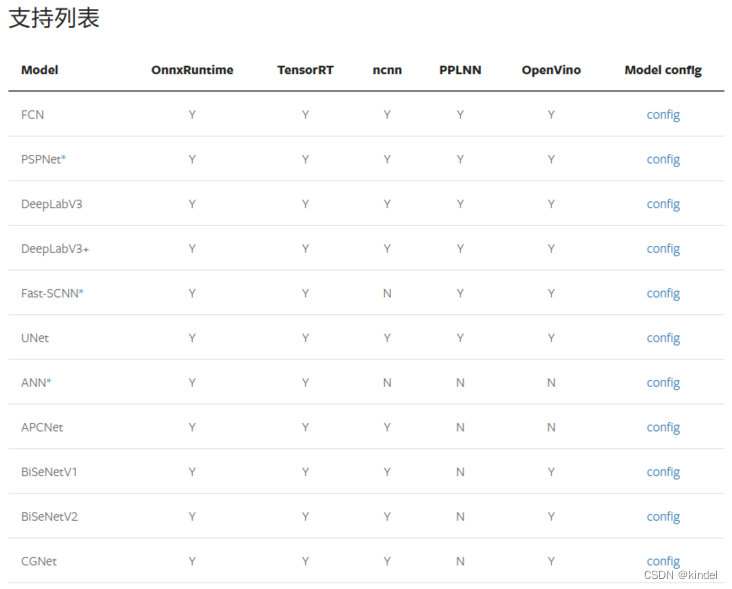Select the DeepLabV3+ model name cell
The height and width of the screenshot is (589, 732).
click(x=55, y=249)
